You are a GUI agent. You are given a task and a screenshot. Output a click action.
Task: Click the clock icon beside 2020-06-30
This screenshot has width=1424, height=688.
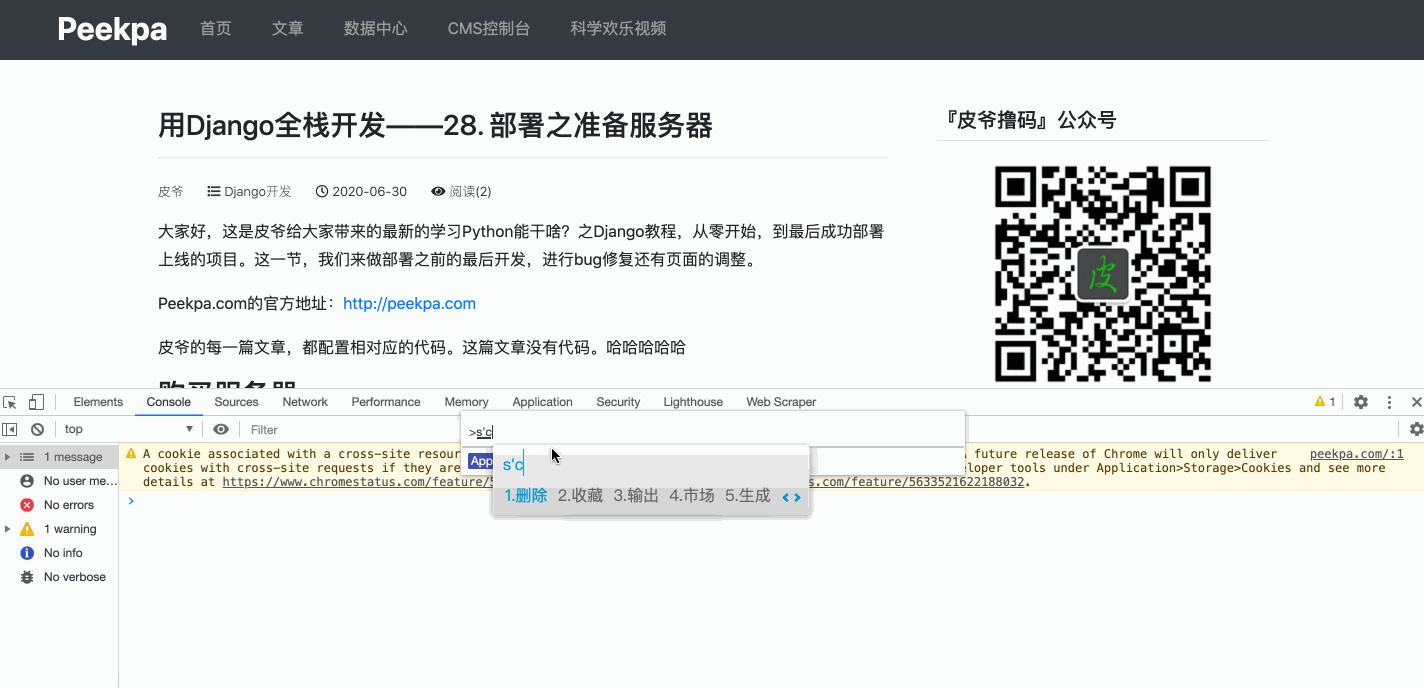[322, 191]
